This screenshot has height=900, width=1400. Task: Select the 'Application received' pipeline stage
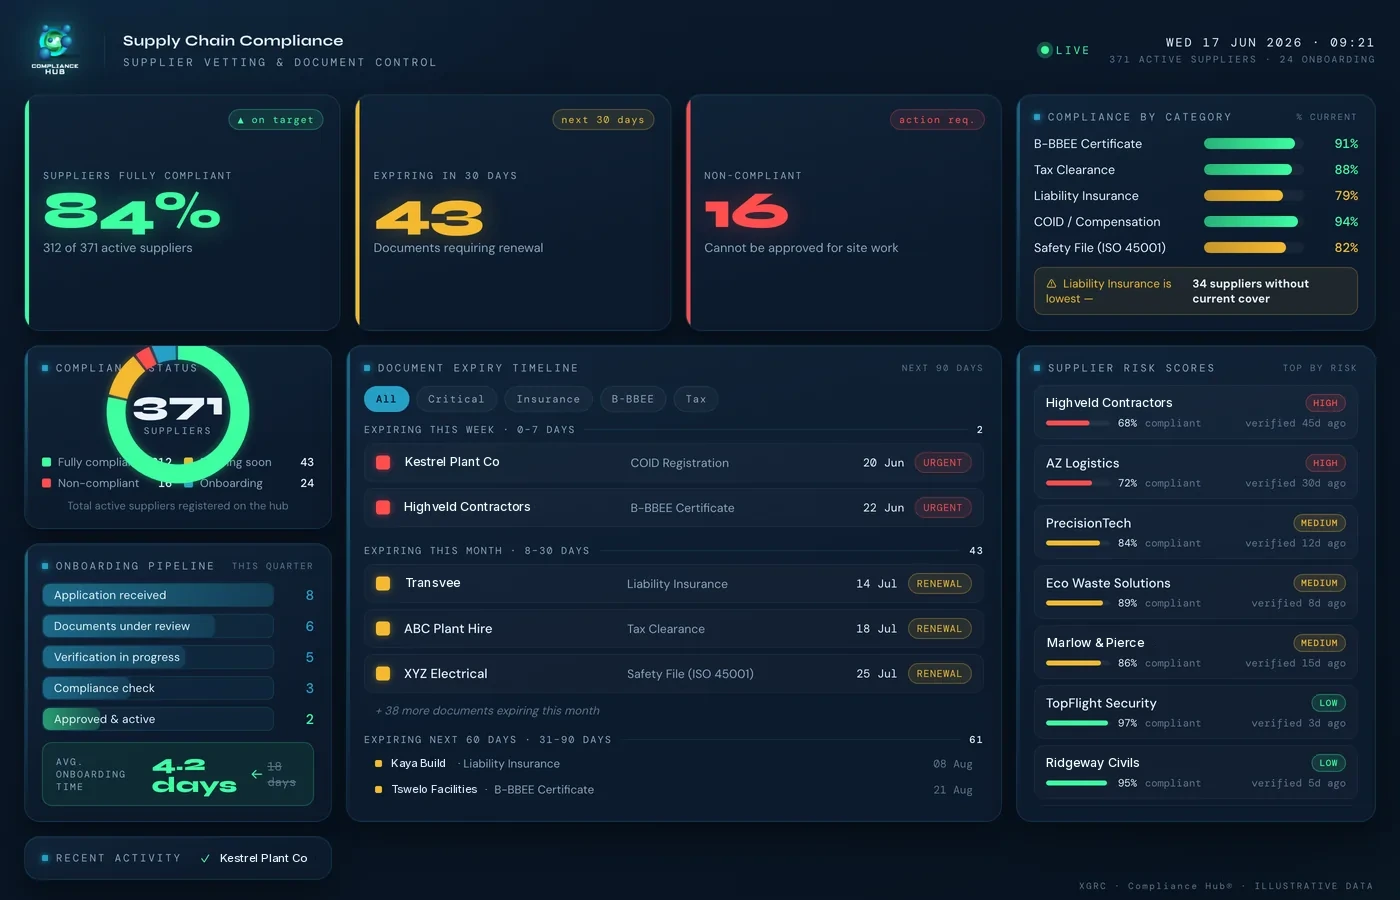pyautogui.click(x=158, y=595)
